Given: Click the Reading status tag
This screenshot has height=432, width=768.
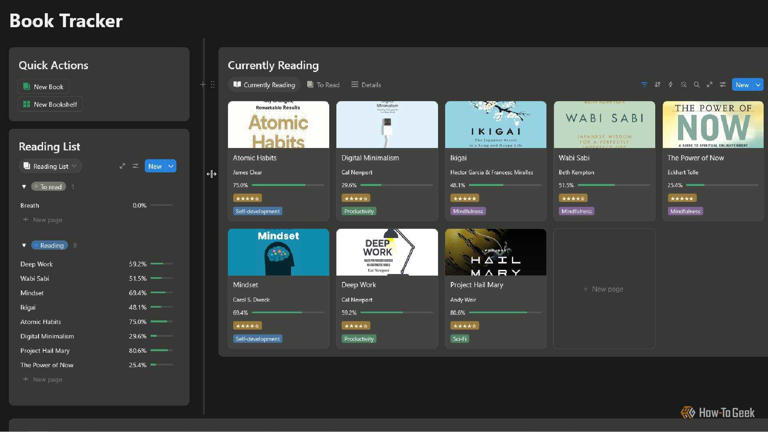Looking at the screenshot, I should tap(49, 245).
